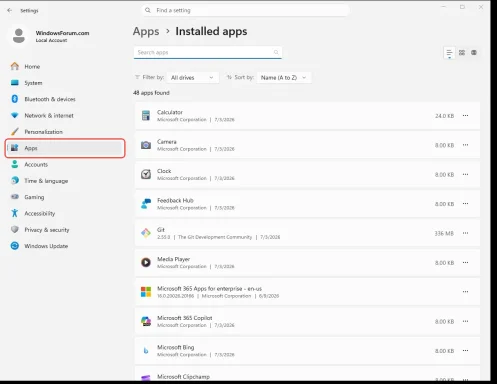Open more options for Clock
This screenshot has height=384, width=497.
pyautogui.click(x=466, y=174)
